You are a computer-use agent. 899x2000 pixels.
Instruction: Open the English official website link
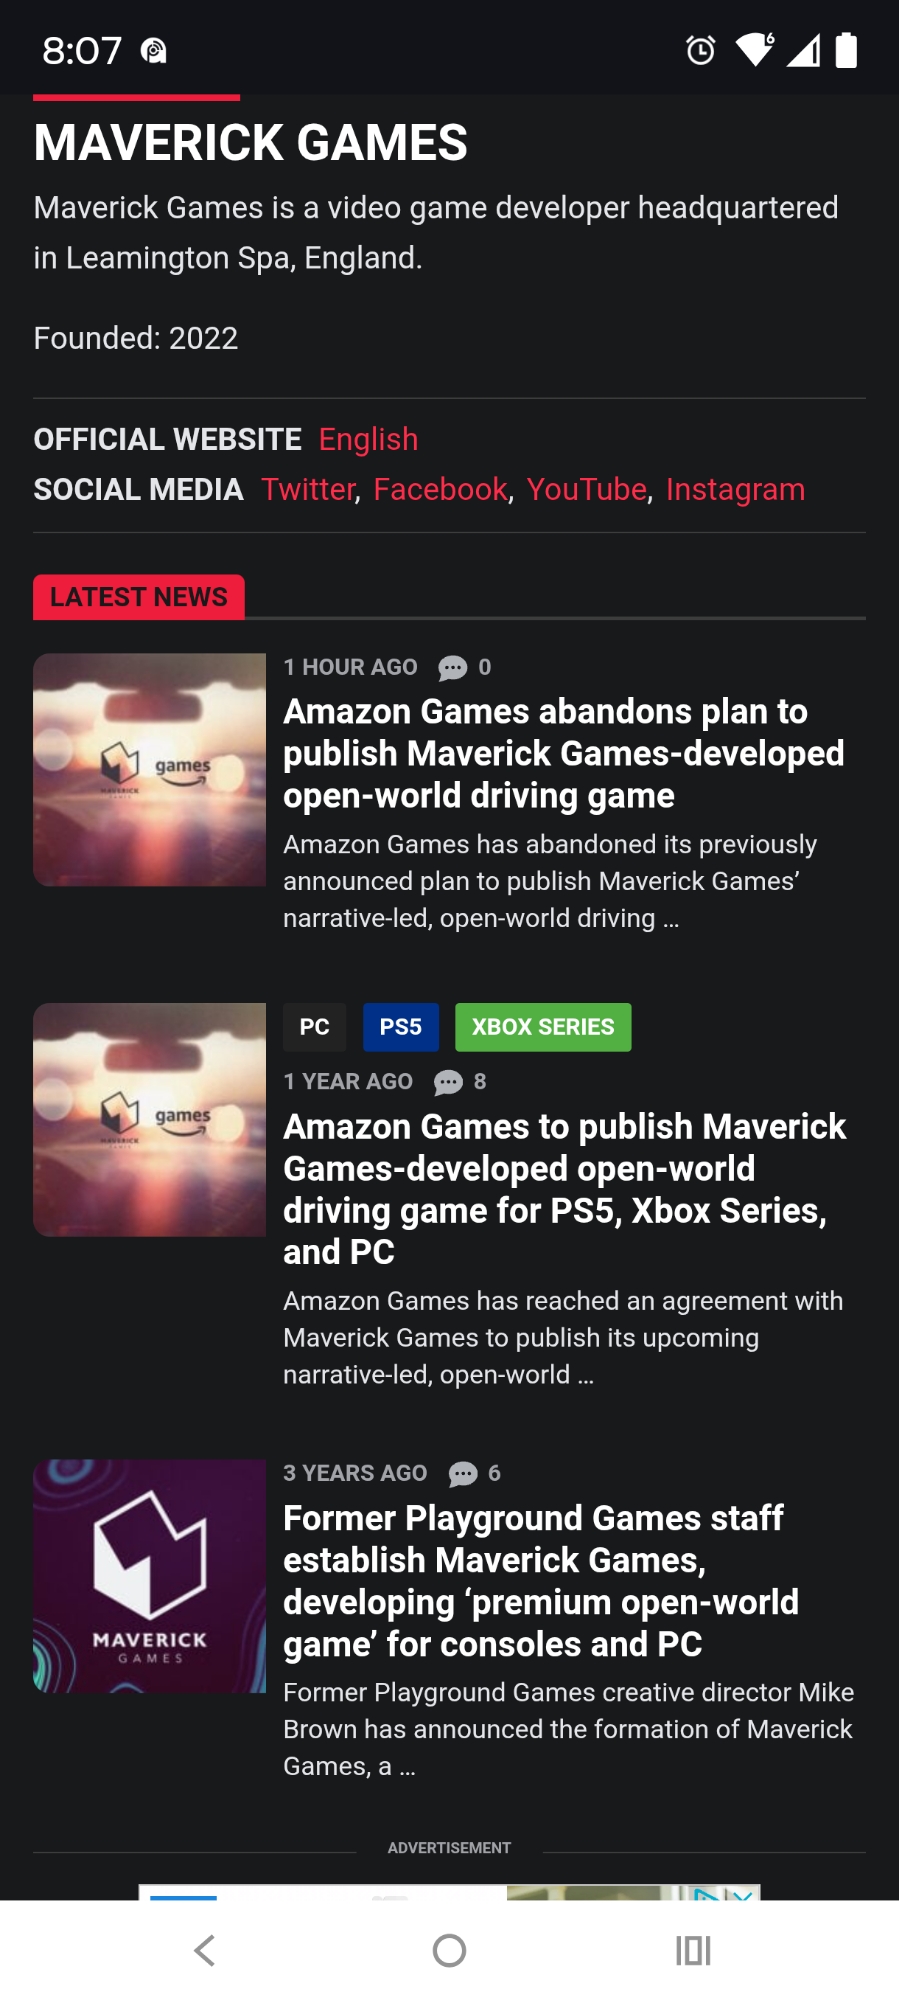coord(368,439)
